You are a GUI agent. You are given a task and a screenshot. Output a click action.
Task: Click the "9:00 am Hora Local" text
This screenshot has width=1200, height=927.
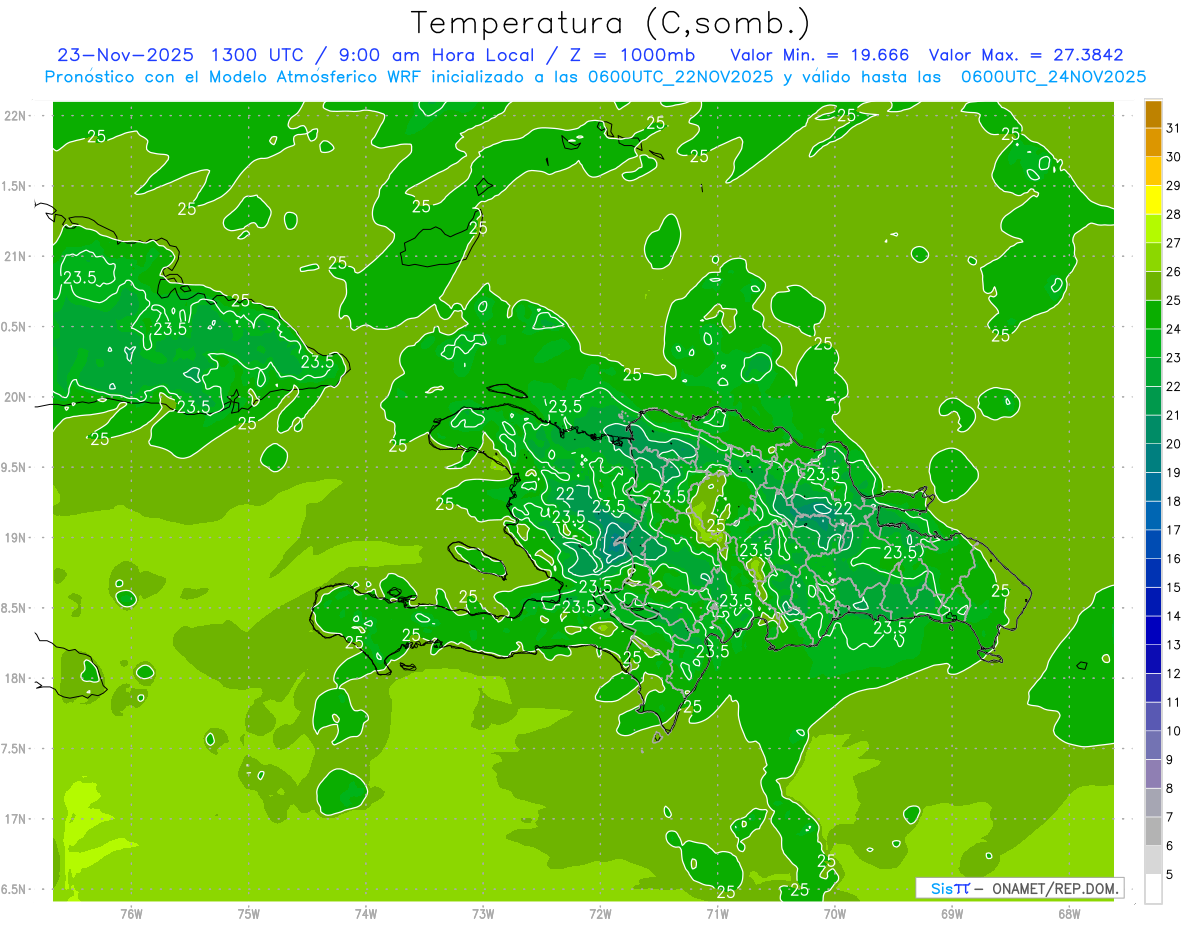436,54
